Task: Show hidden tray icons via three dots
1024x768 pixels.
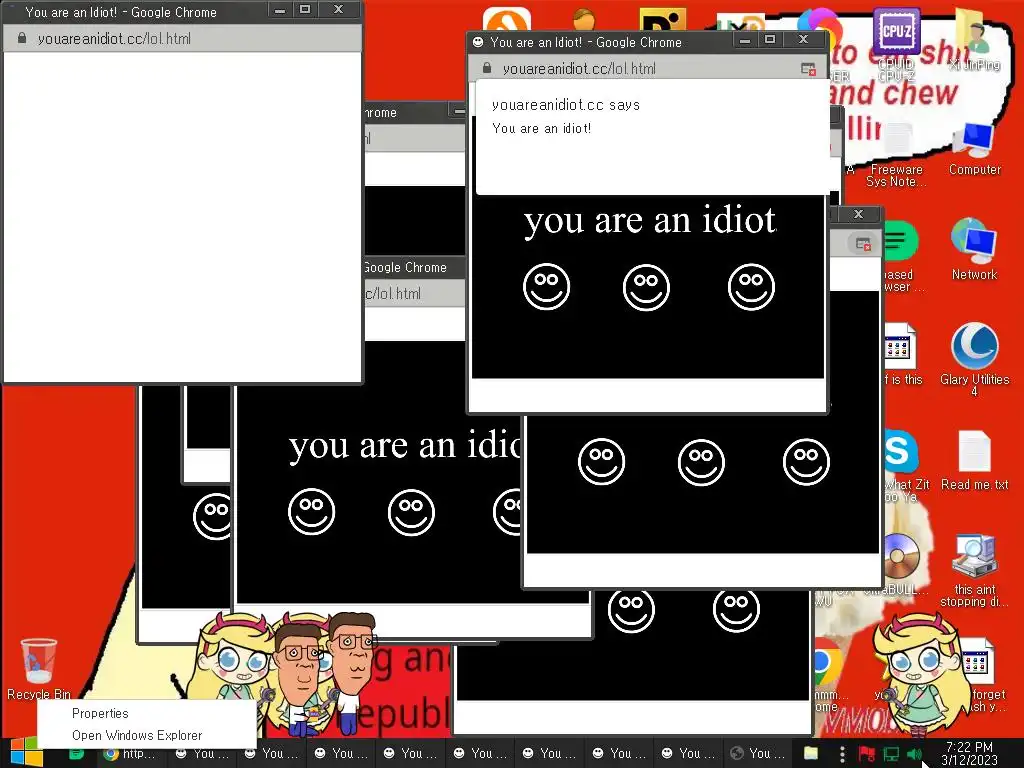Action: pyautogui.click(x=842, y=753)
